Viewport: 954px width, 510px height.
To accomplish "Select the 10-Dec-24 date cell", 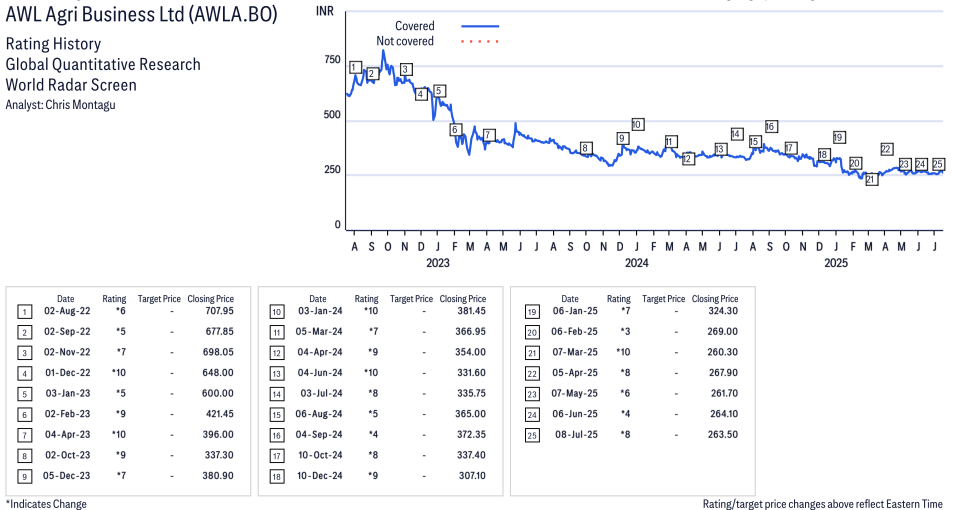I will [320, 476].
